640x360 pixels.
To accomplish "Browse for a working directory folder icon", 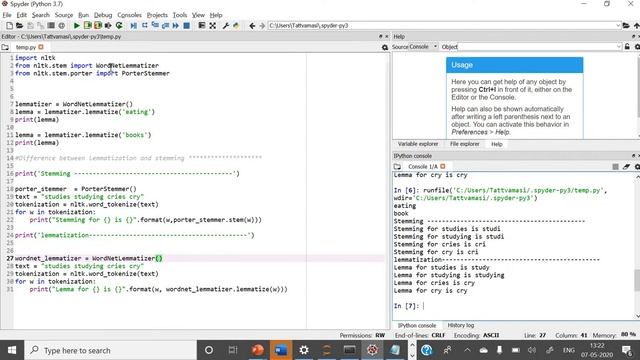I will click(x=626, y=25).
